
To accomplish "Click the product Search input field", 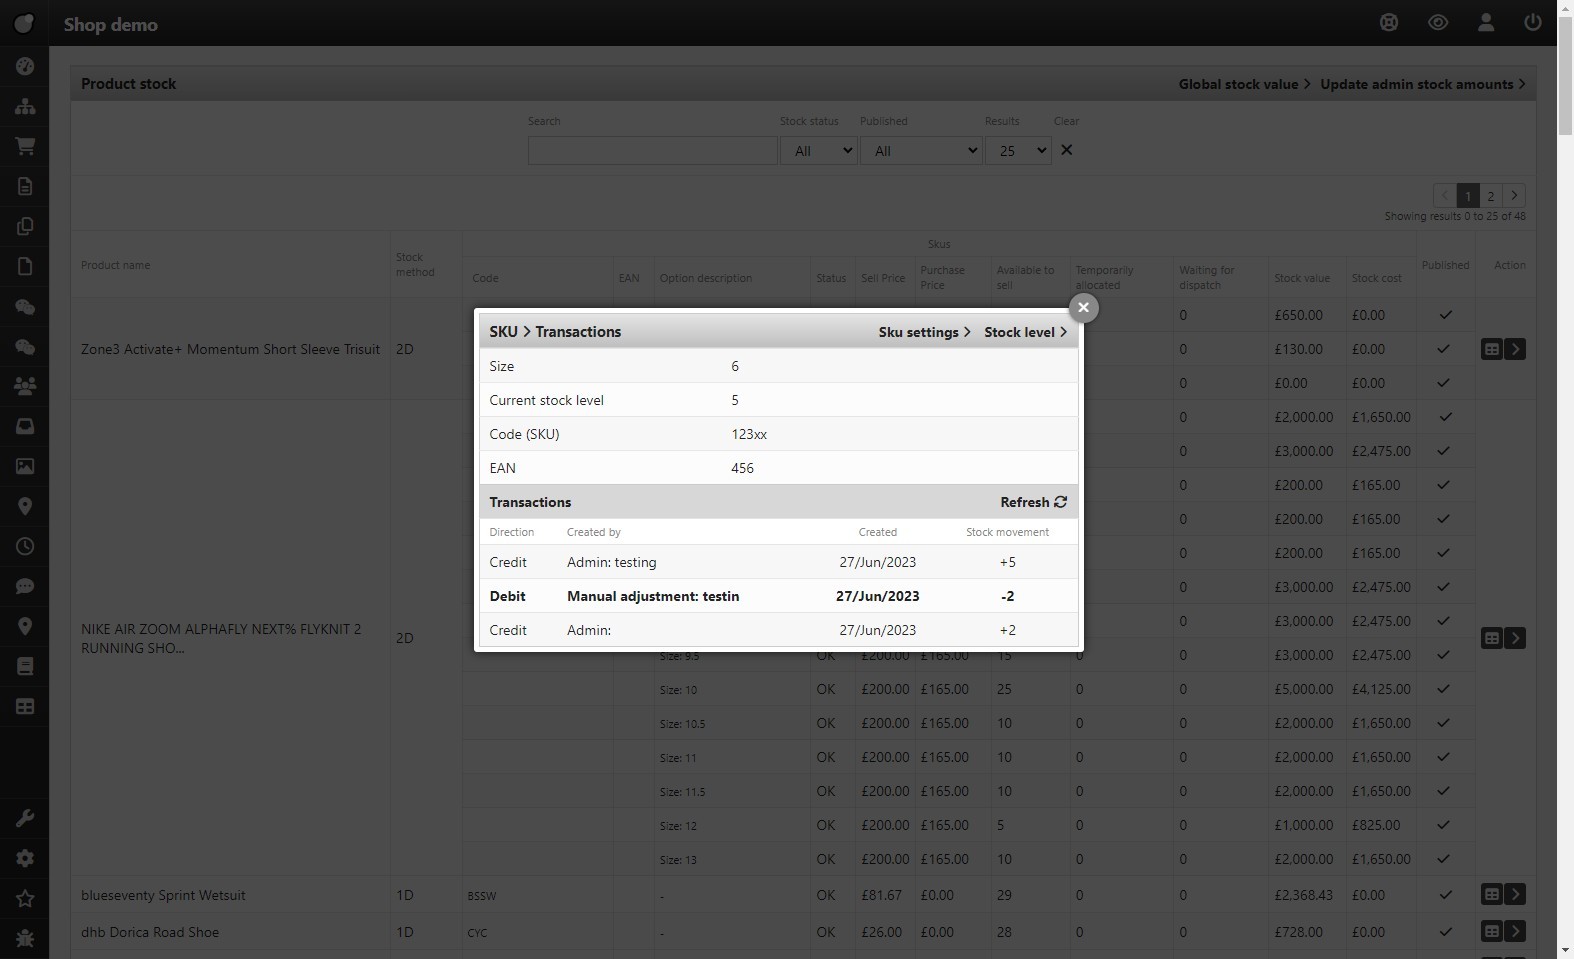I will click(652, 151).
